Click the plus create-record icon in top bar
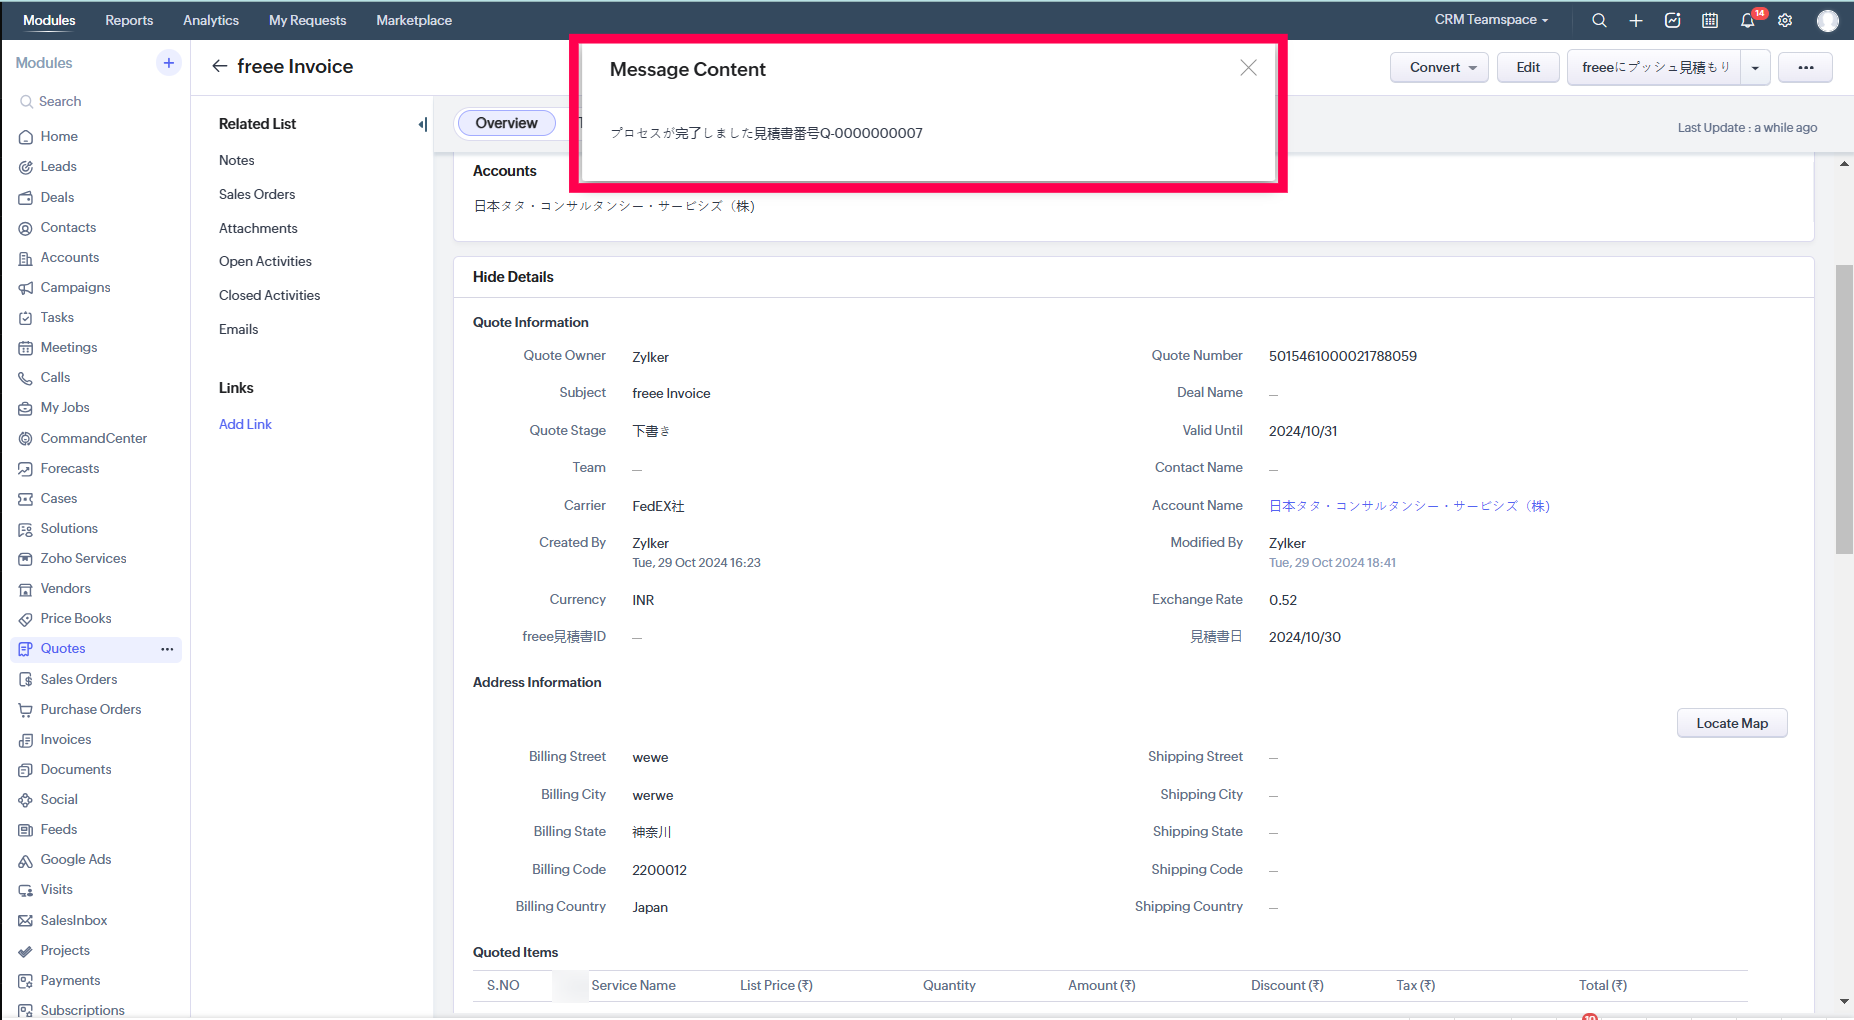The width and height of the screenshot is (1854, 1020). tap(1636, 20)
